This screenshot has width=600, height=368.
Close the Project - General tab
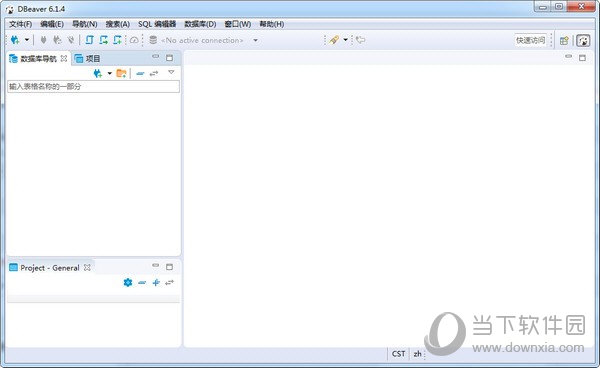(x=87, y=267)
